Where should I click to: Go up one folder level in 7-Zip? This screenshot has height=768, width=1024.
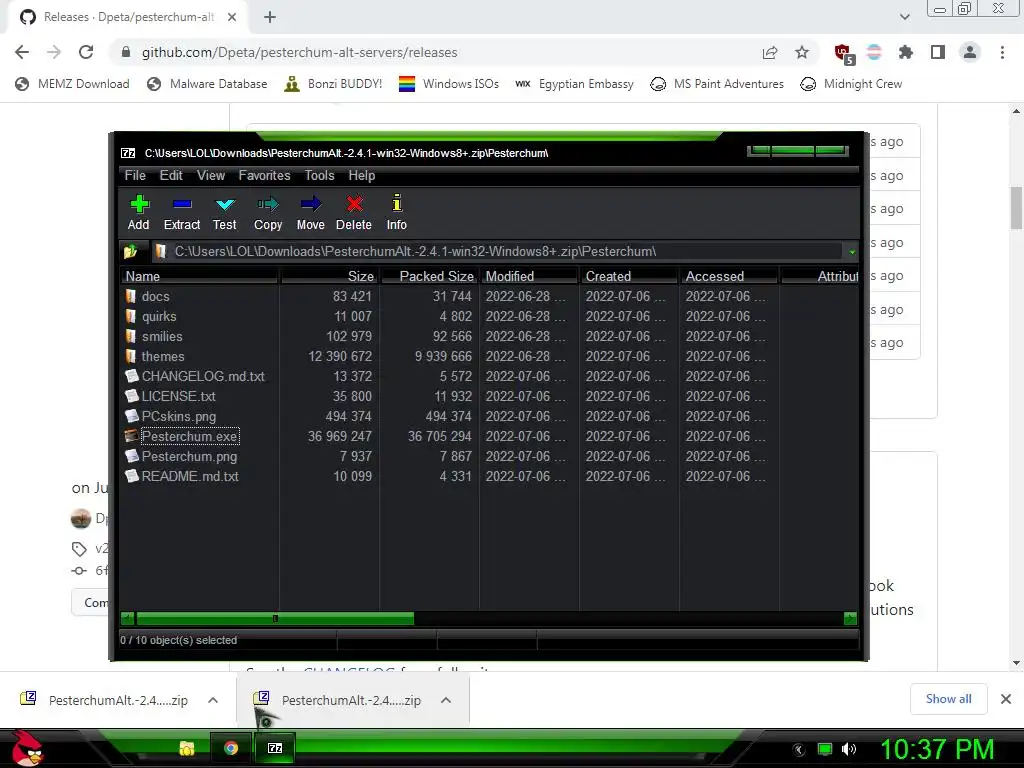[x=131, y=251]
